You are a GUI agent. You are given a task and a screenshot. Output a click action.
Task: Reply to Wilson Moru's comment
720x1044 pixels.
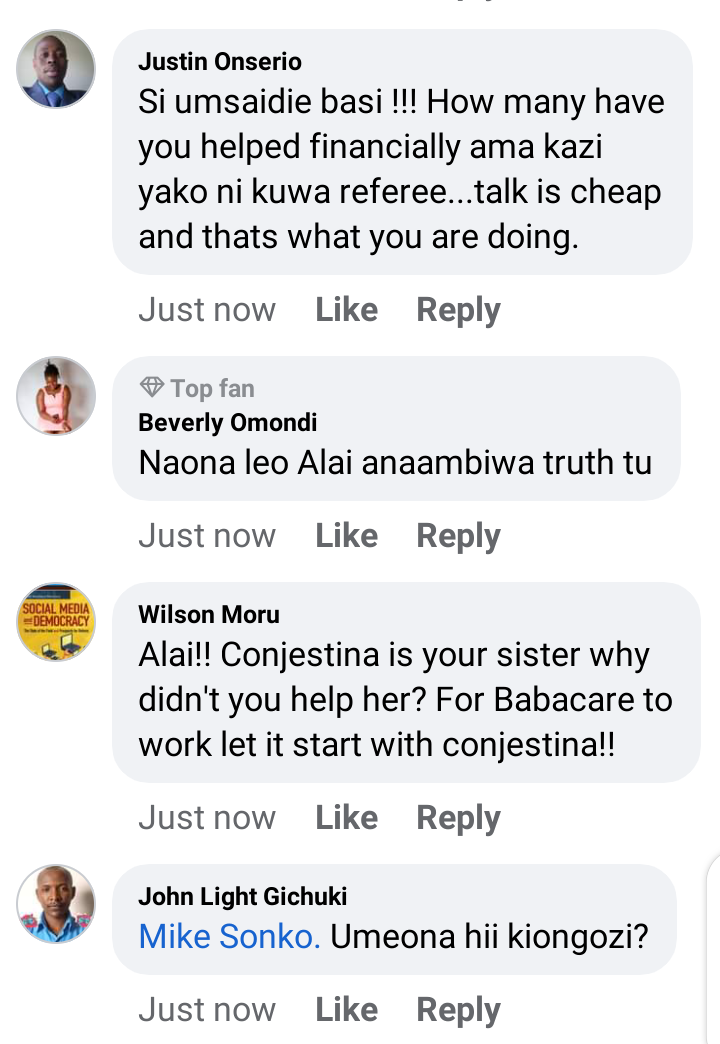tap(458, 819)
